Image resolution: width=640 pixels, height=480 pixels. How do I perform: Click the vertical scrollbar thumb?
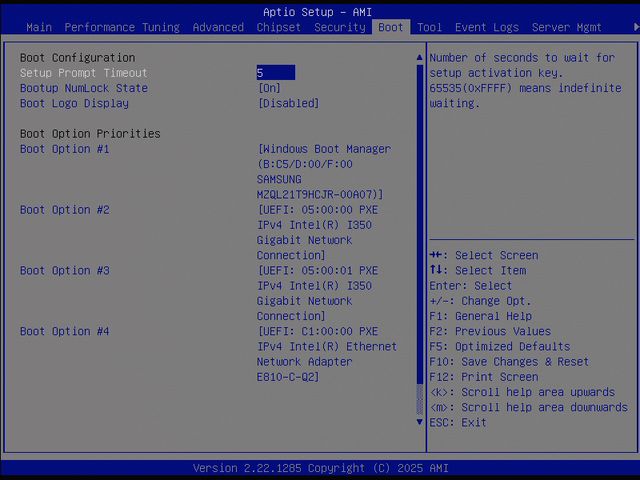point(420,224)
